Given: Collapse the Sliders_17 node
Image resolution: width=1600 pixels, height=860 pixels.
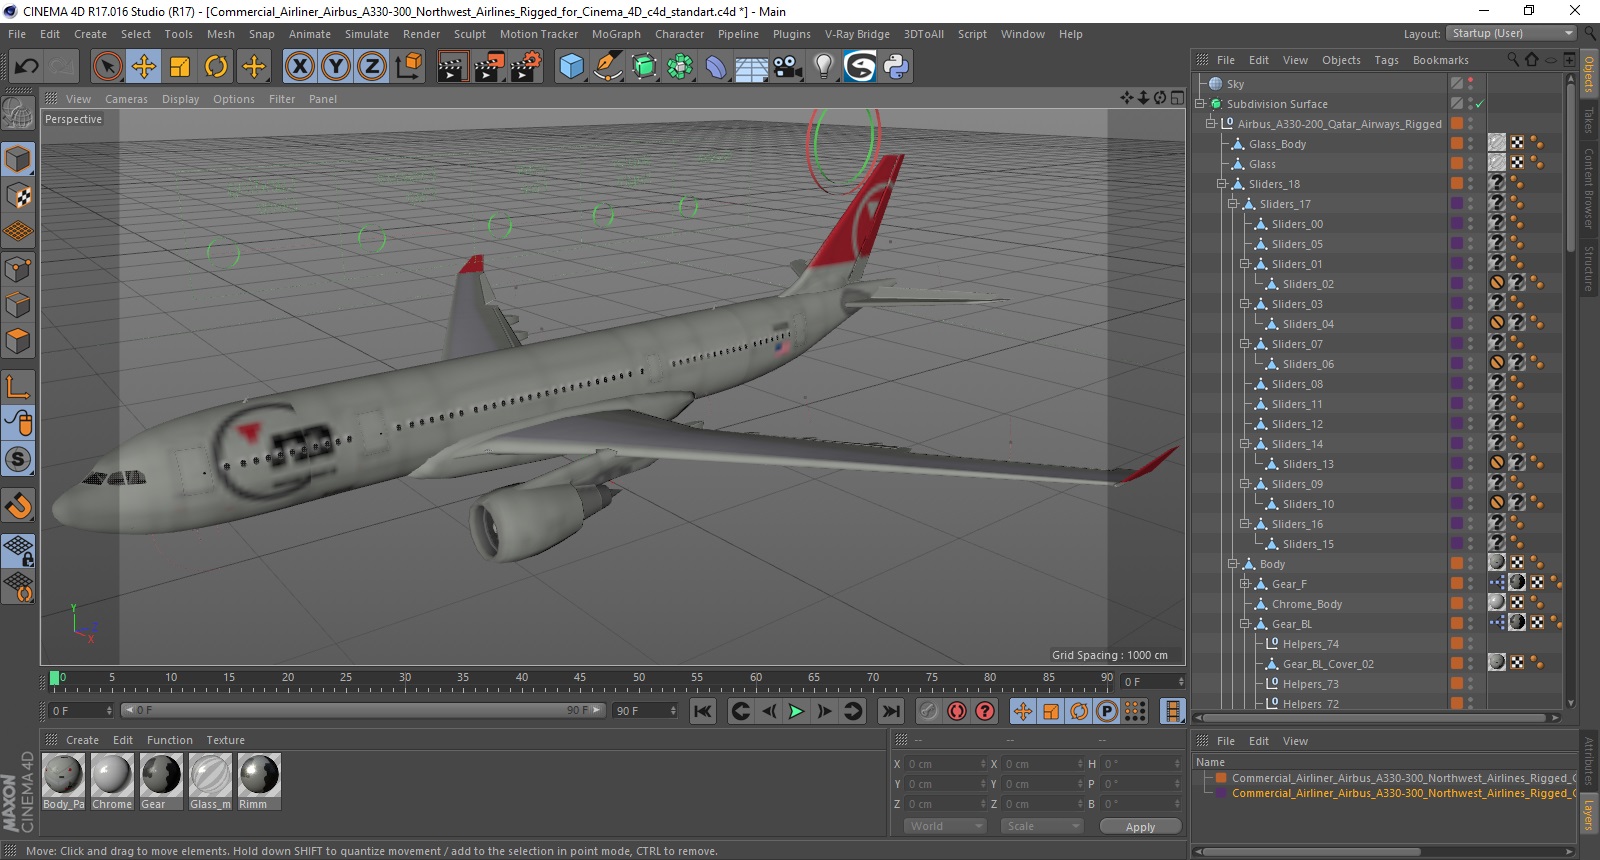Looking at the screenshot, I should tap(1233, 204).
